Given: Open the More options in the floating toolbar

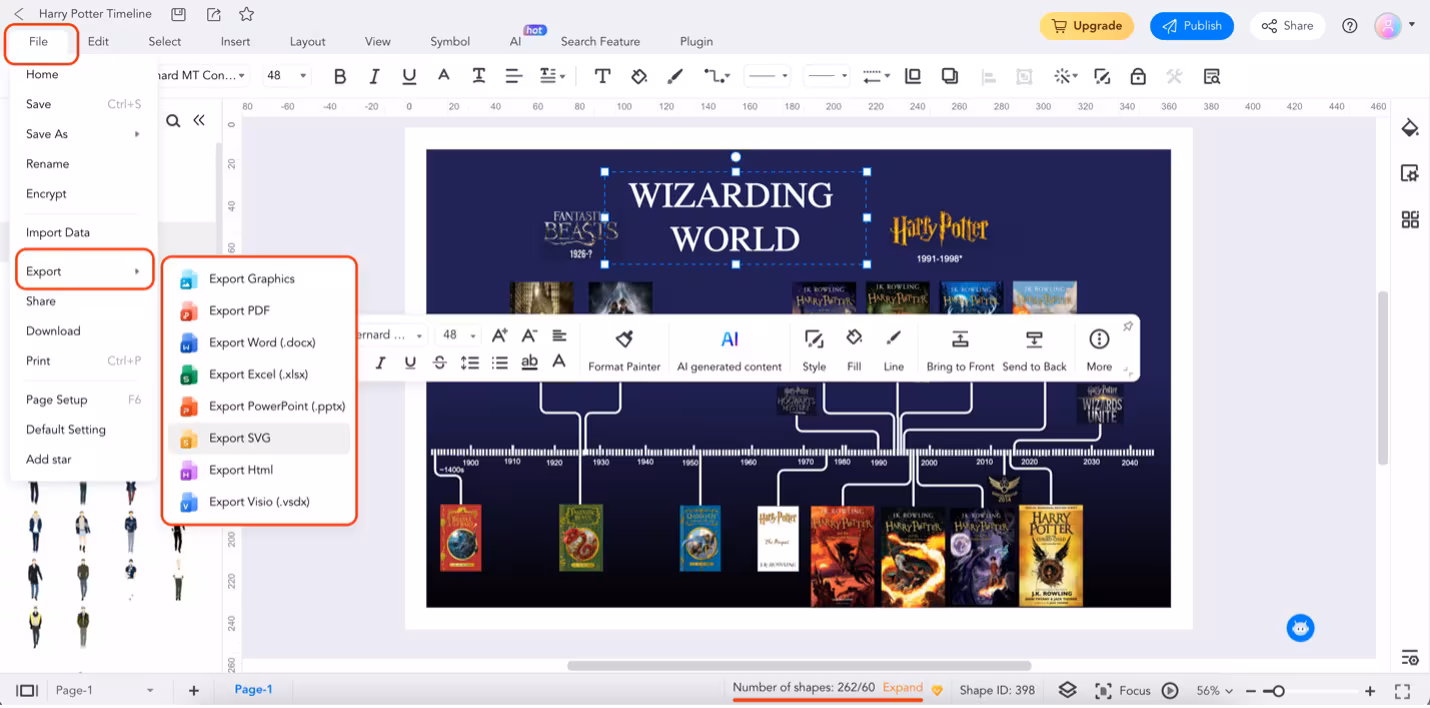Looking at the screenshot, I should click(x=1099, y=349).
